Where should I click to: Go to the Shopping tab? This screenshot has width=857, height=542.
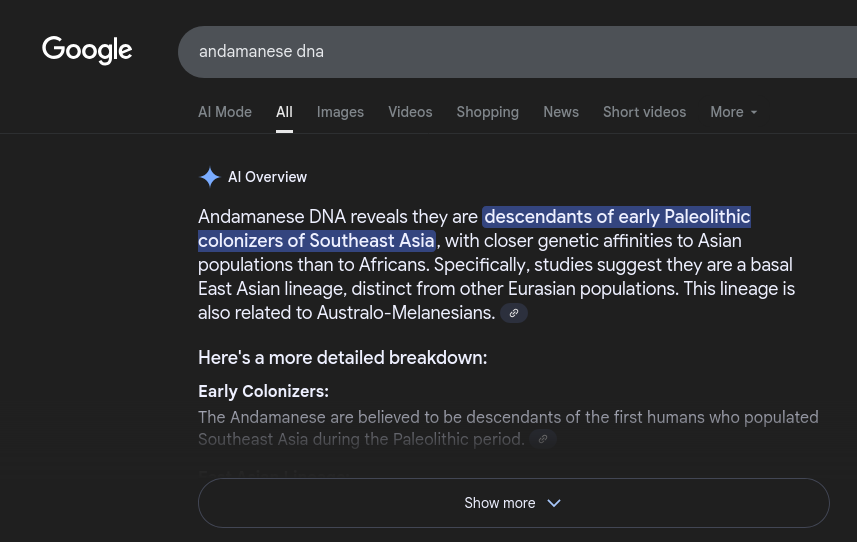(x=488, y=112)
